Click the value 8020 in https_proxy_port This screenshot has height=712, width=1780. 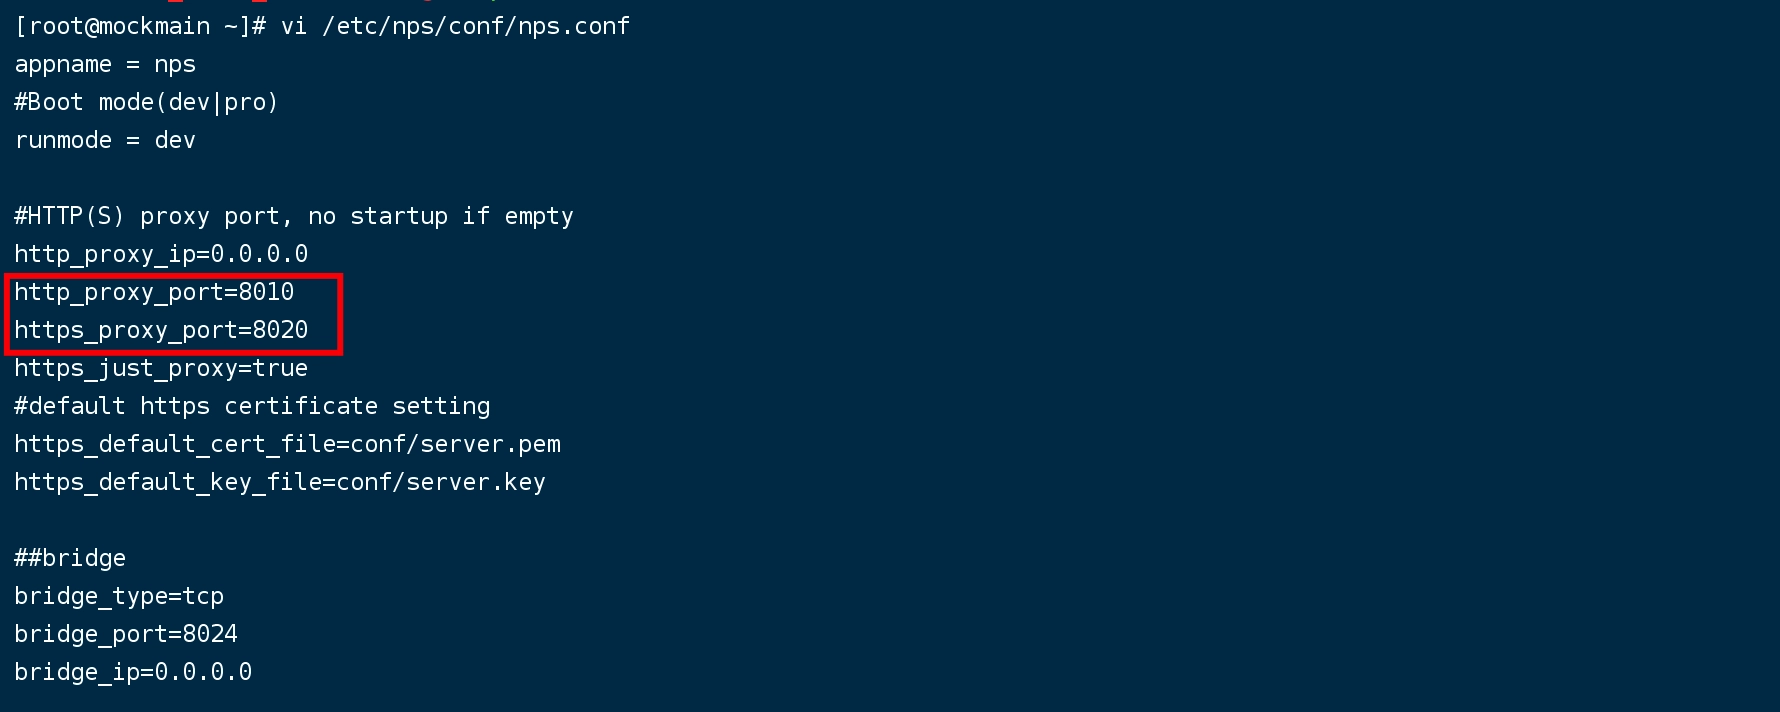point(280,330)
